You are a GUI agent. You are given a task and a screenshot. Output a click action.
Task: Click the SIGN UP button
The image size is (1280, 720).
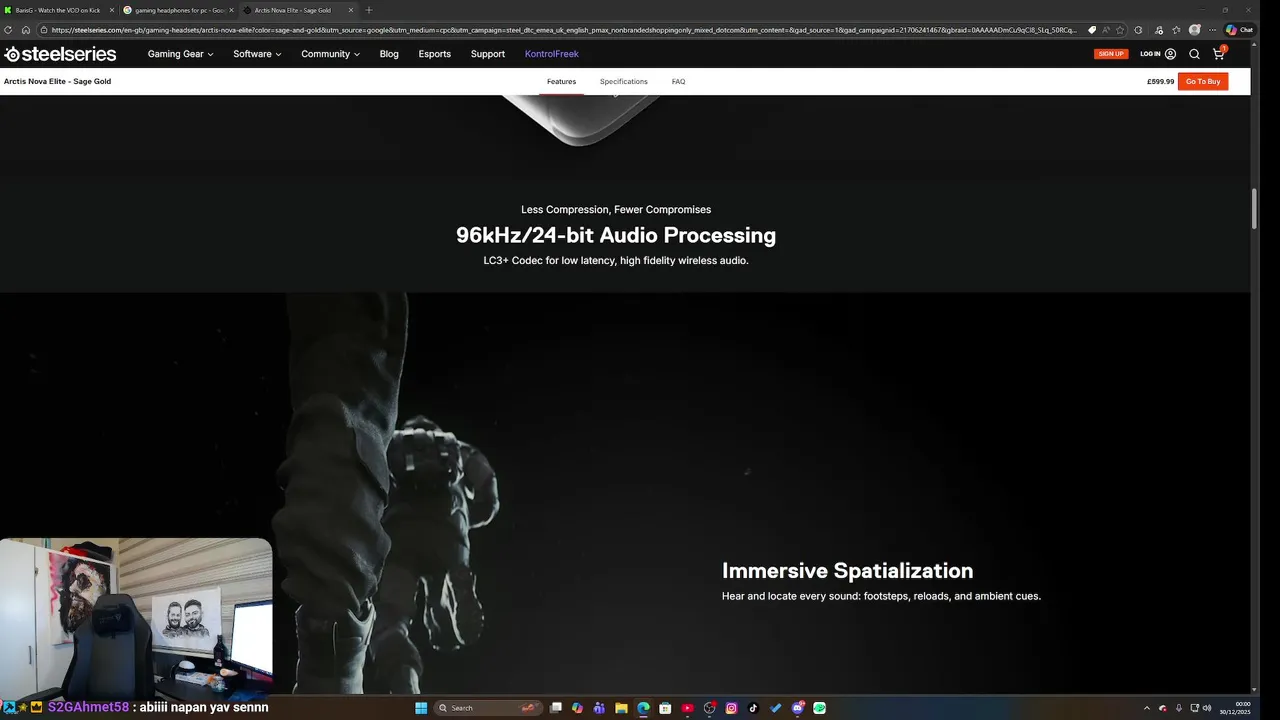tap(1111, 54)
